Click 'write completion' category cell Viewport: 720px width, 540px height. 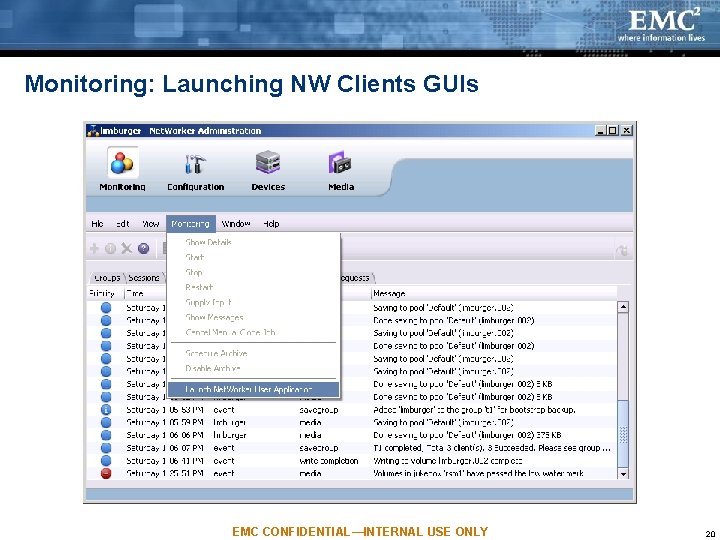328,461
